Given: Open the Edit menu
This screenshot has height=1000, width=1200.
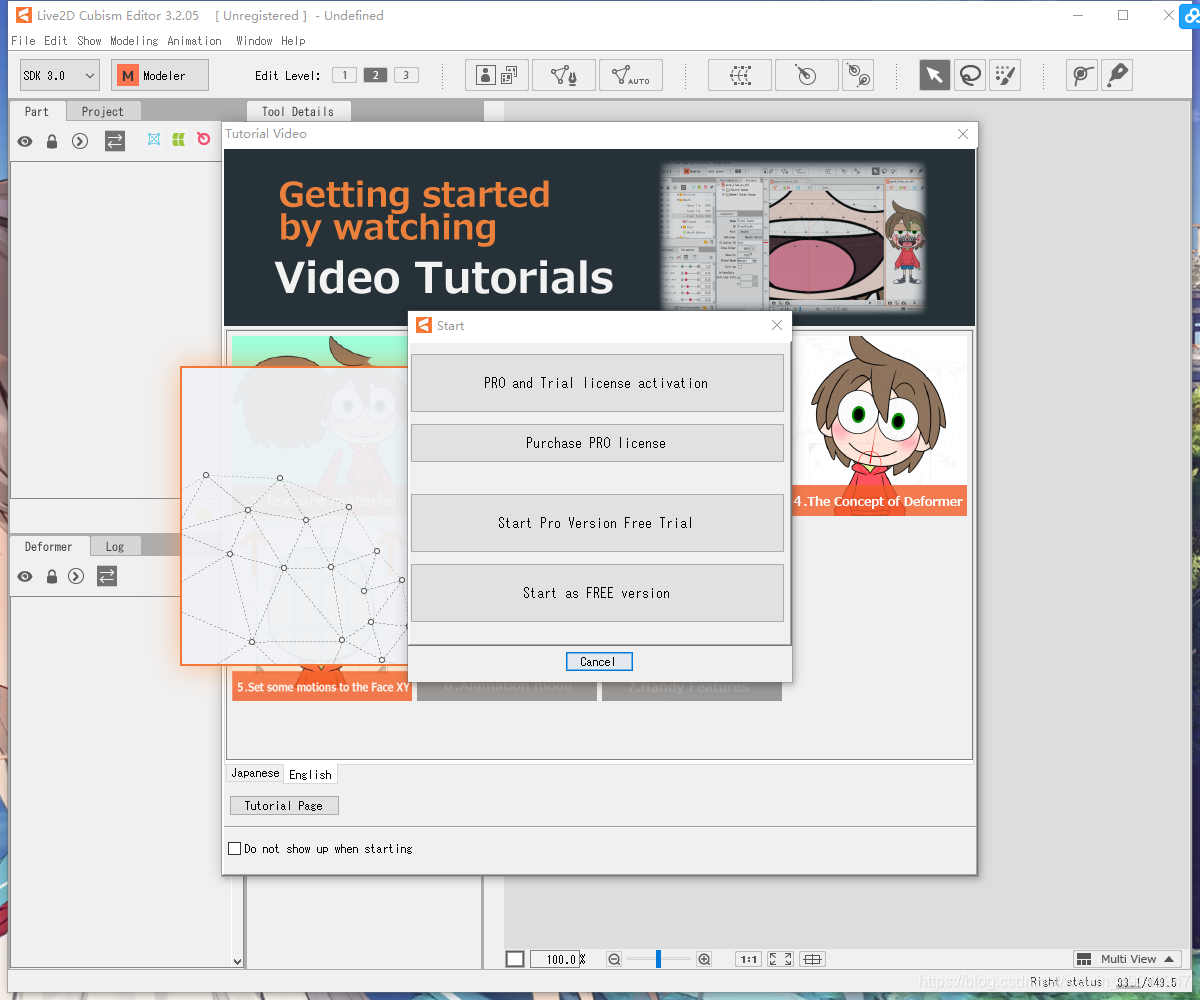Looking at the screenshot, I should point(56,41).
